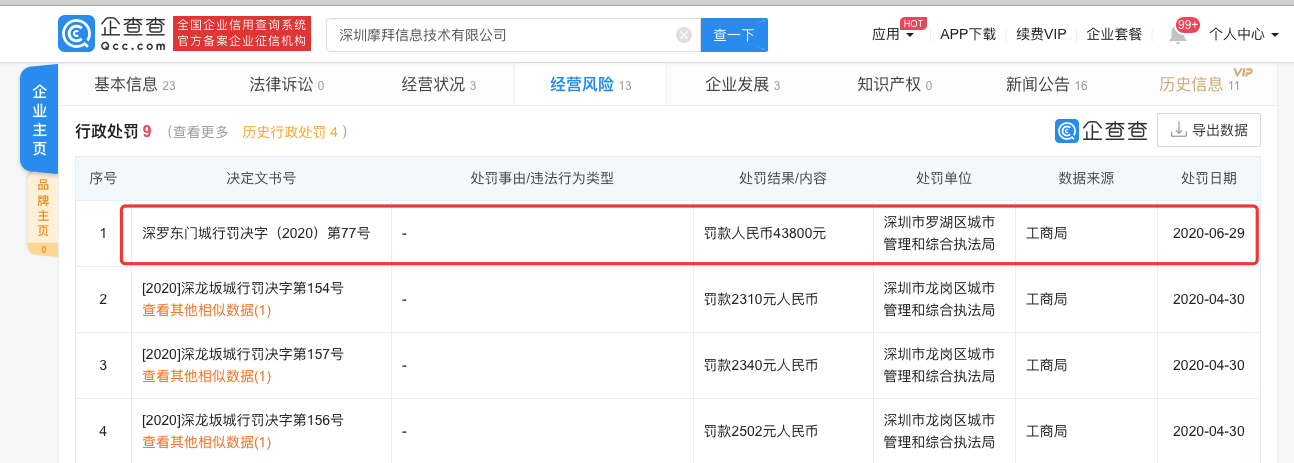Select the 企业主页 side tab
The image size is (1294, 463).
coord(39,120)
